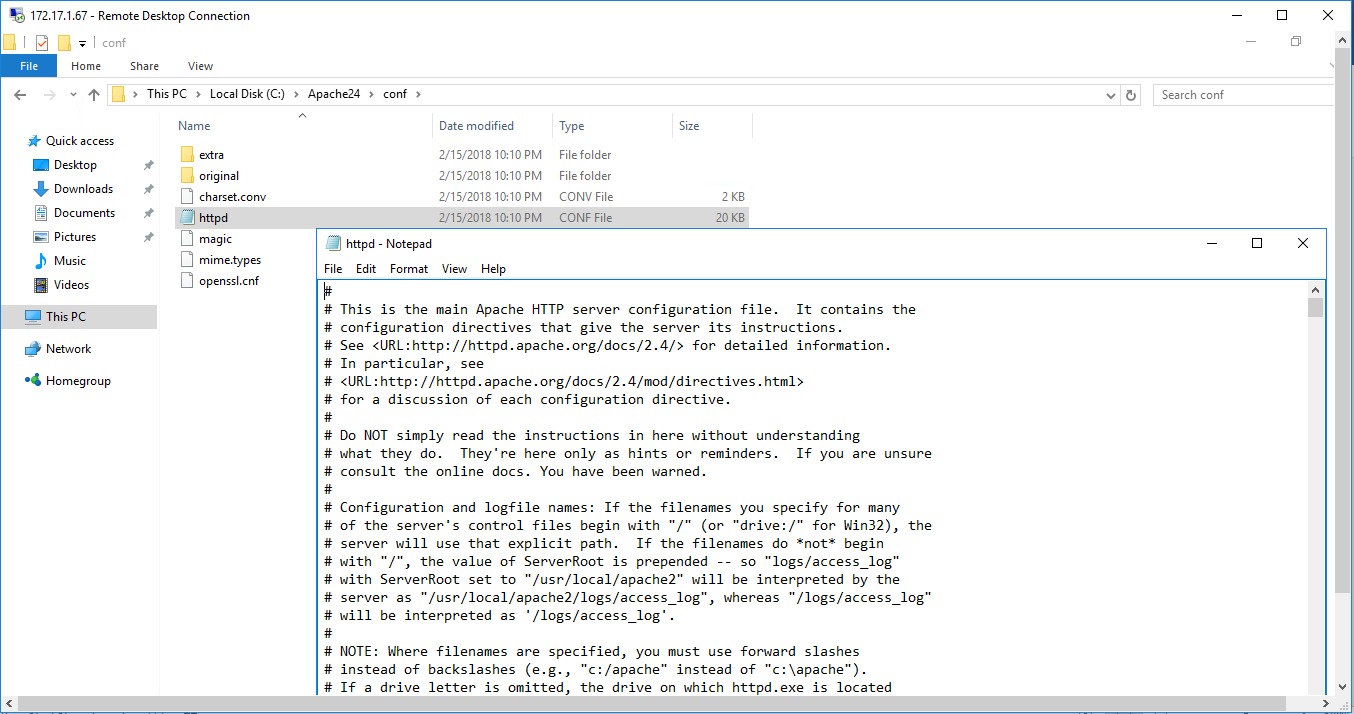Open Notepad's Help menu
Image resolution: width=1354 pixels, height=714 pixels.
click(493, 269)
